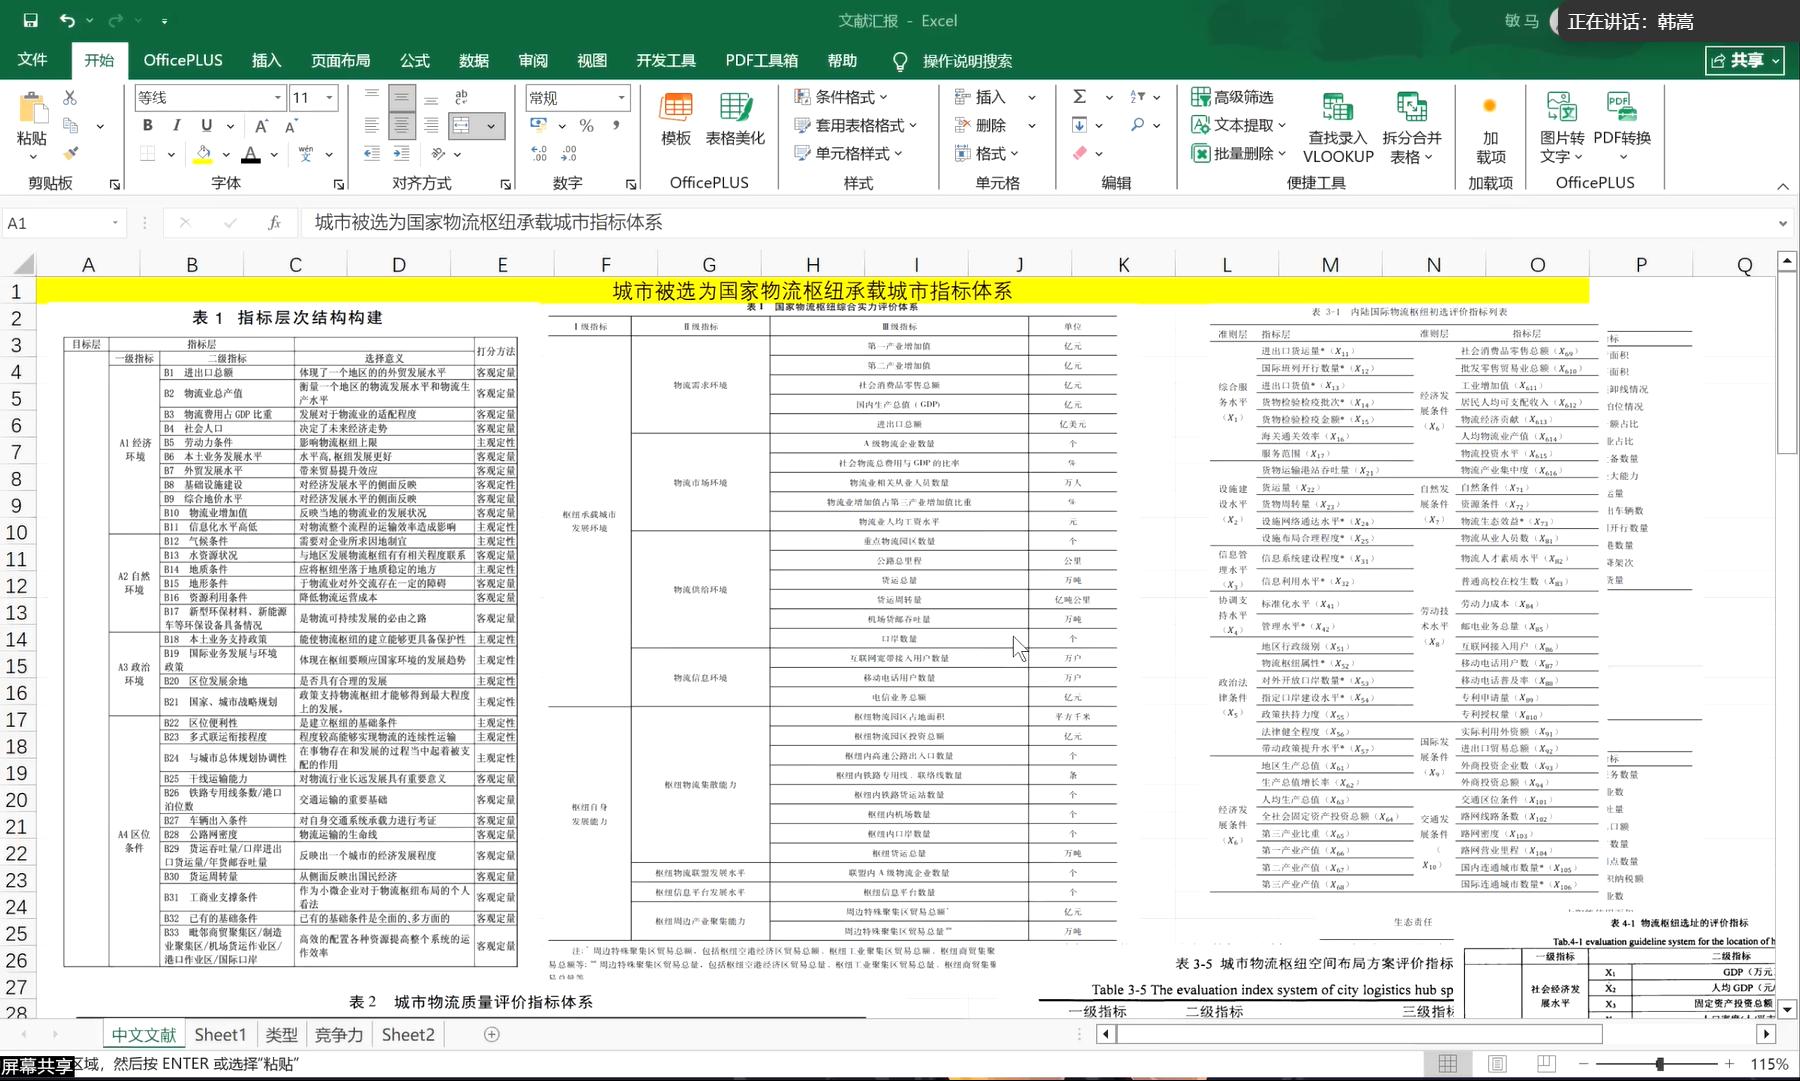Click the 高级筛选 advanced filter button
The image size is (1800, 1081).
(1232, 97)
